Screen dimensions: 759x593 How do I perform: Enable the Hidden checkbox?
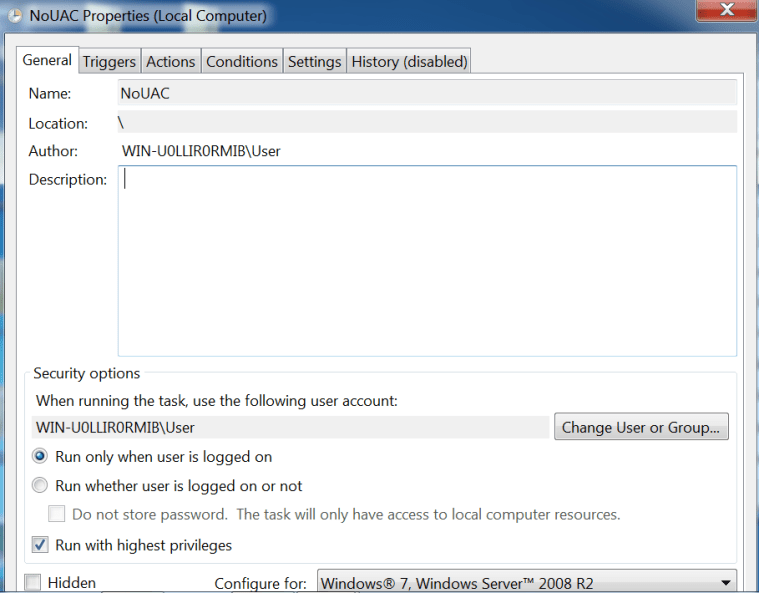[x=33, y=582]
